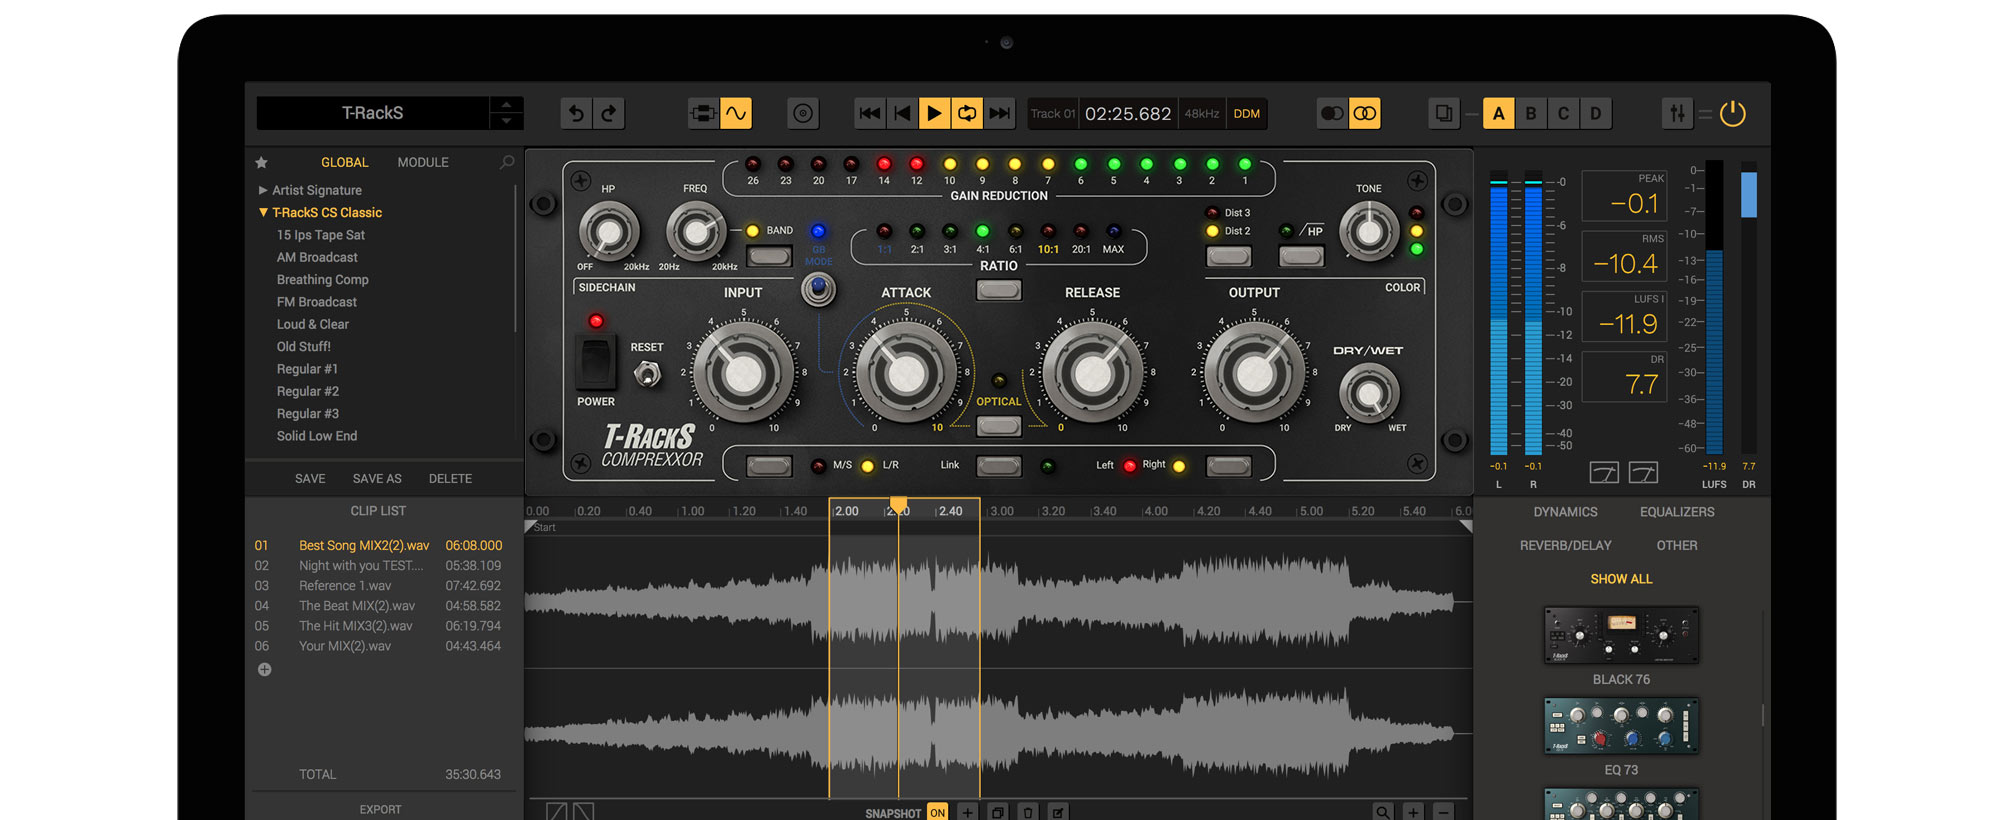Expand the Artist Signature preset folder
Viewport: 2000px width, 820px height.
click(263, 190)
